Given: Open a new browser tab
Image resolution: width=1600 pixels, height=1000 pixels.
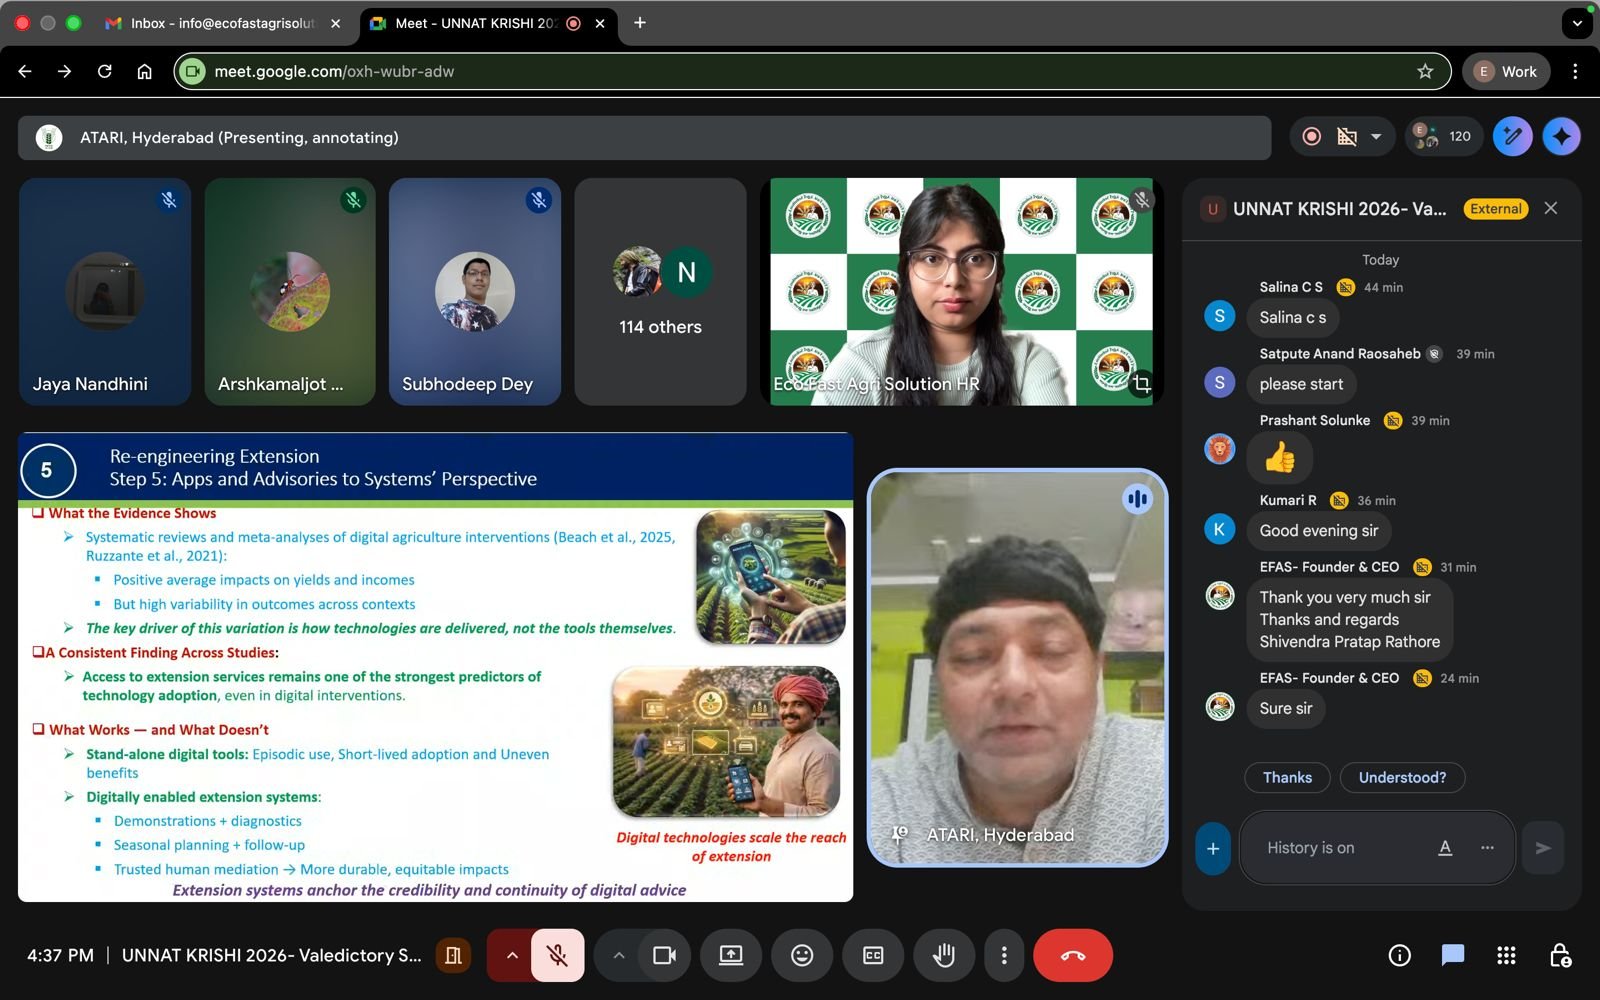Looking at the screenshot, I should 640,22.
